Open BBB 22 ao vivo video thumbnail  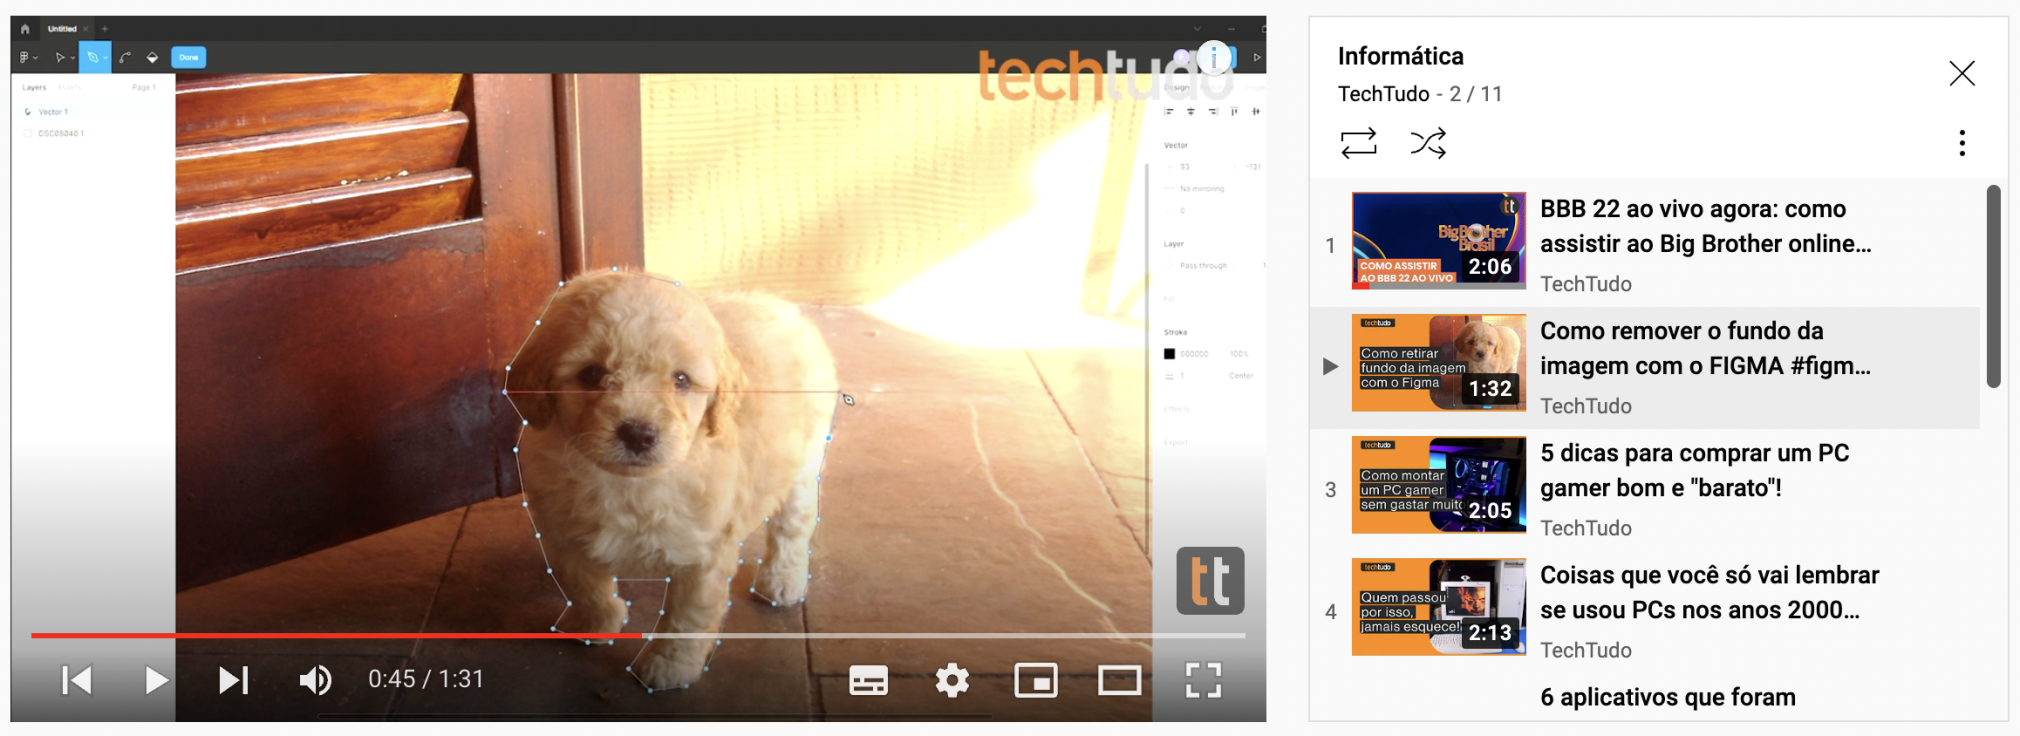[1439, 241]
